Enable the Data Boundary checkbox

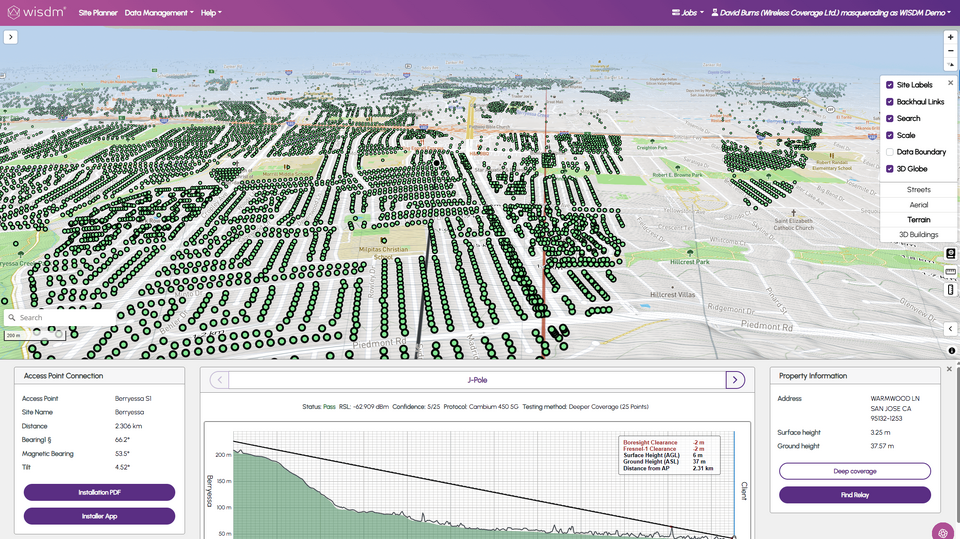(890, 152)
